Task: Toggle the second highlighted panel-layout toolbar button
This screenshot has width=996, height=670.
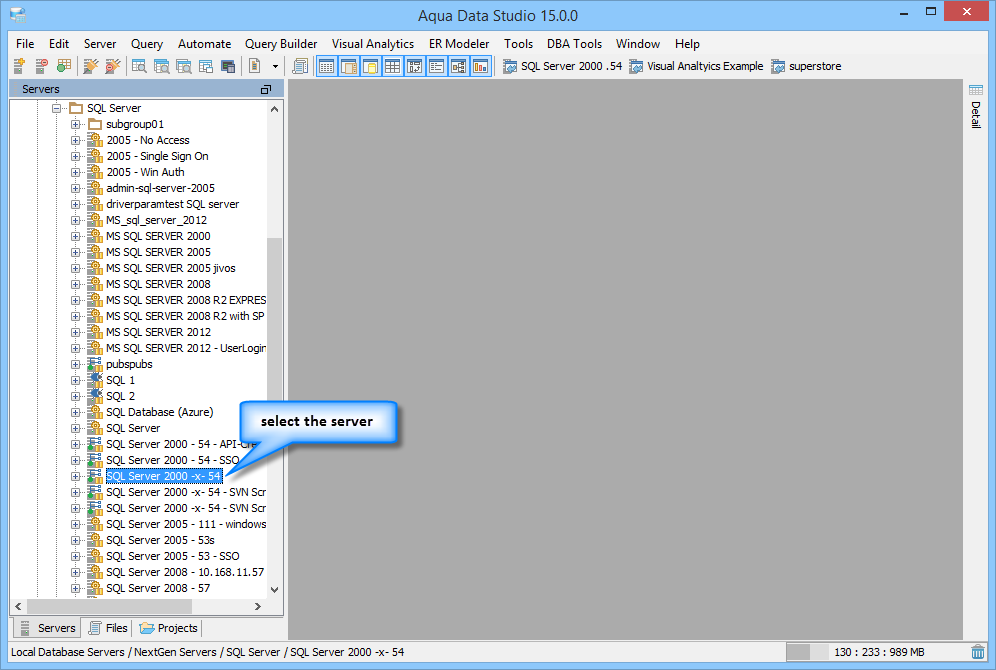Action: click(x=349, y=66)
